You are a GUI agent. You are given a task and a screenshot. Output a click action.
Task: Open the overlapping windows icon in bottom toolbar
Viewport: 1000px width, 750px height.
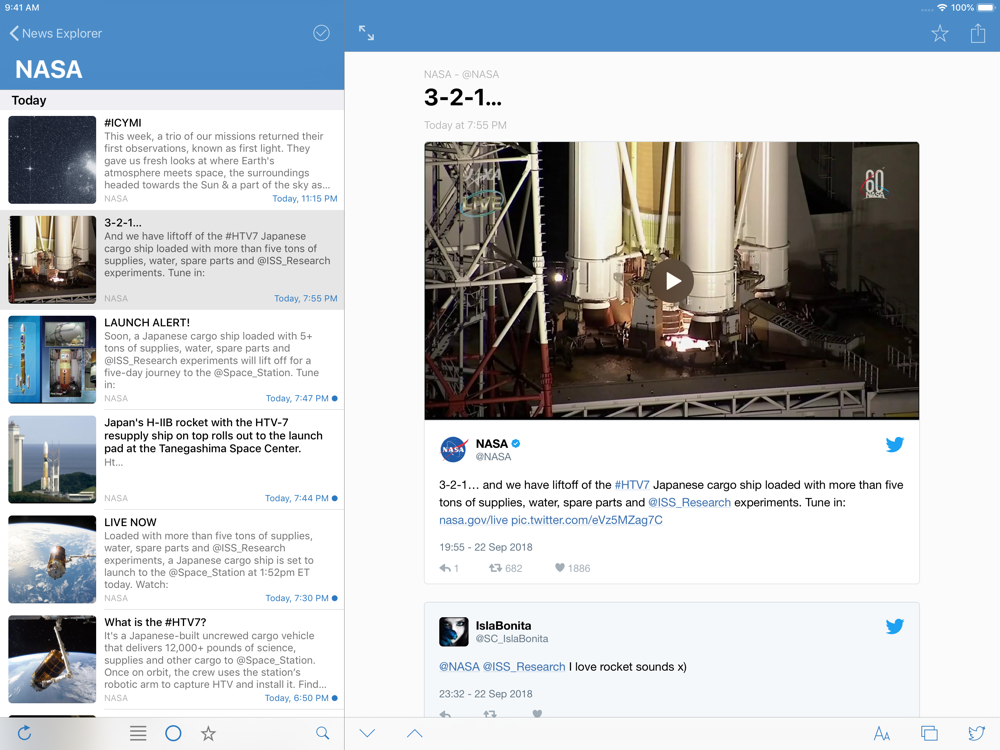(x=929, y=734)
